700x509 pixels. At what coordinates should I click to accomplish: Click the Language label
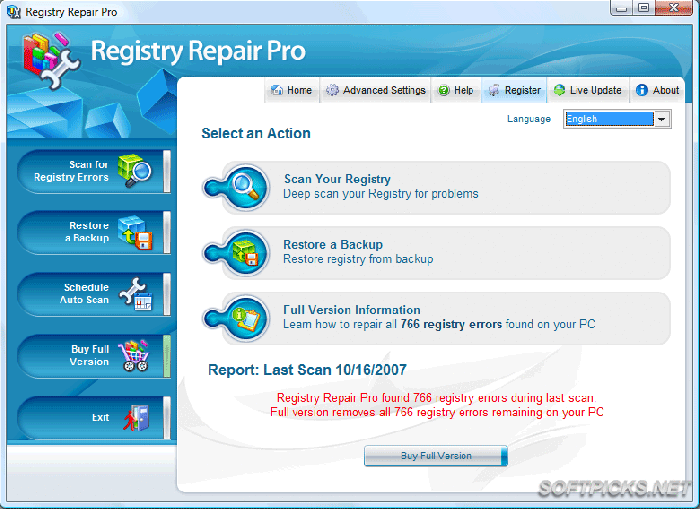coord(529,119)
